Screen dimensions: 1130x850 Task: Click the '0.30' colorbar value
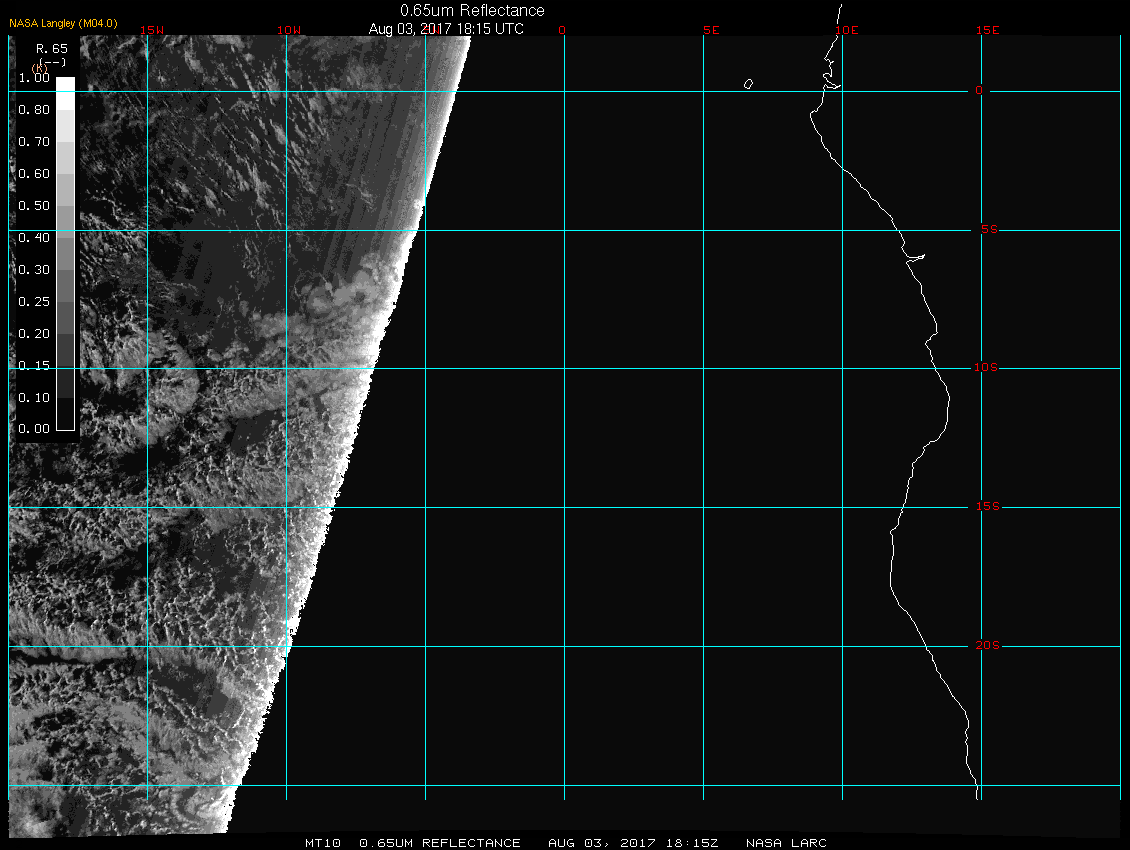point(34,270)
